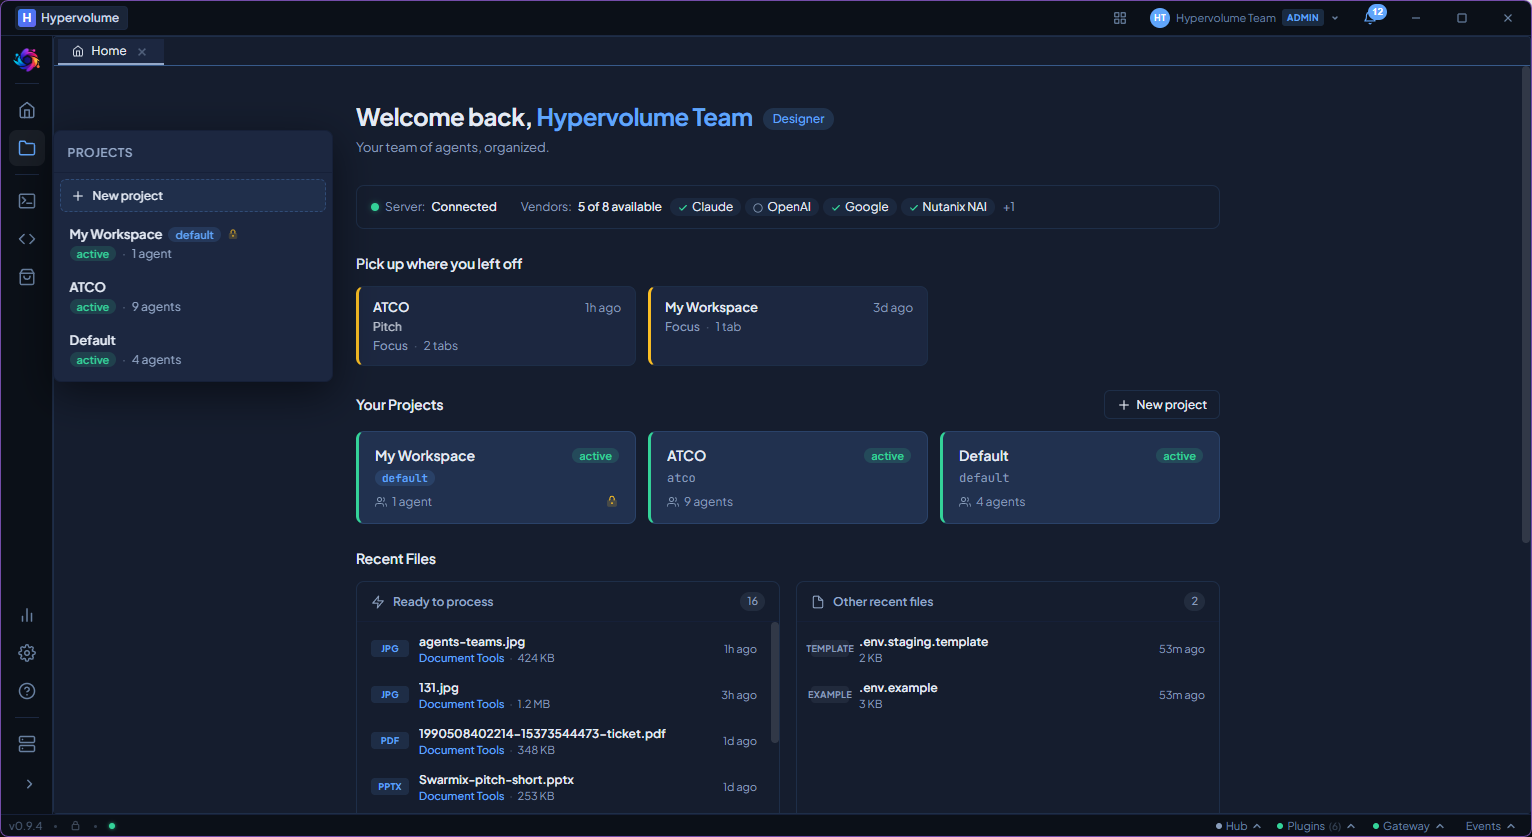Open Document Tools link under 131.jpg

[x=461, y=704]
